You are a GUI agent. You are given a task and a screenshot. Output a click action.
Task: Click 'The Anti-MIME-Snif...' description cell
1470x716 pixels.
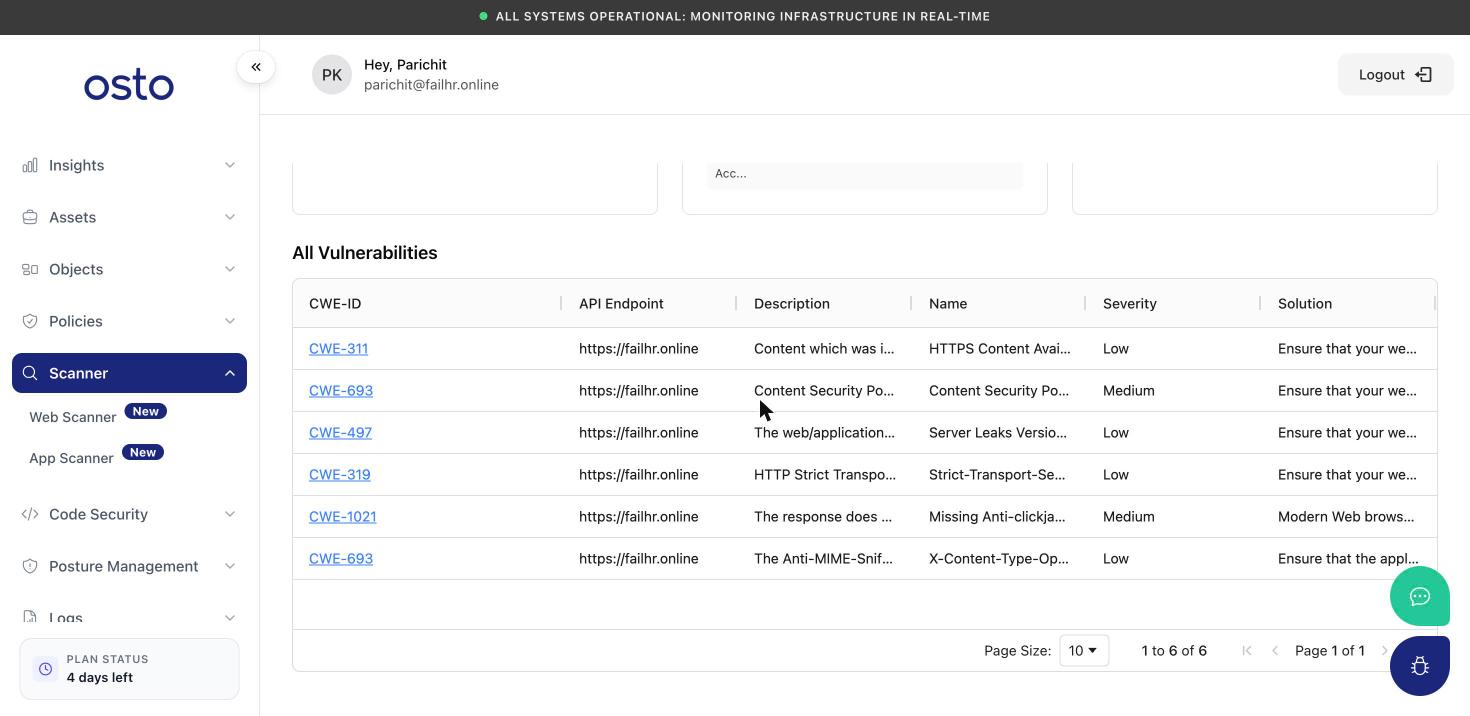coord(823,559)
